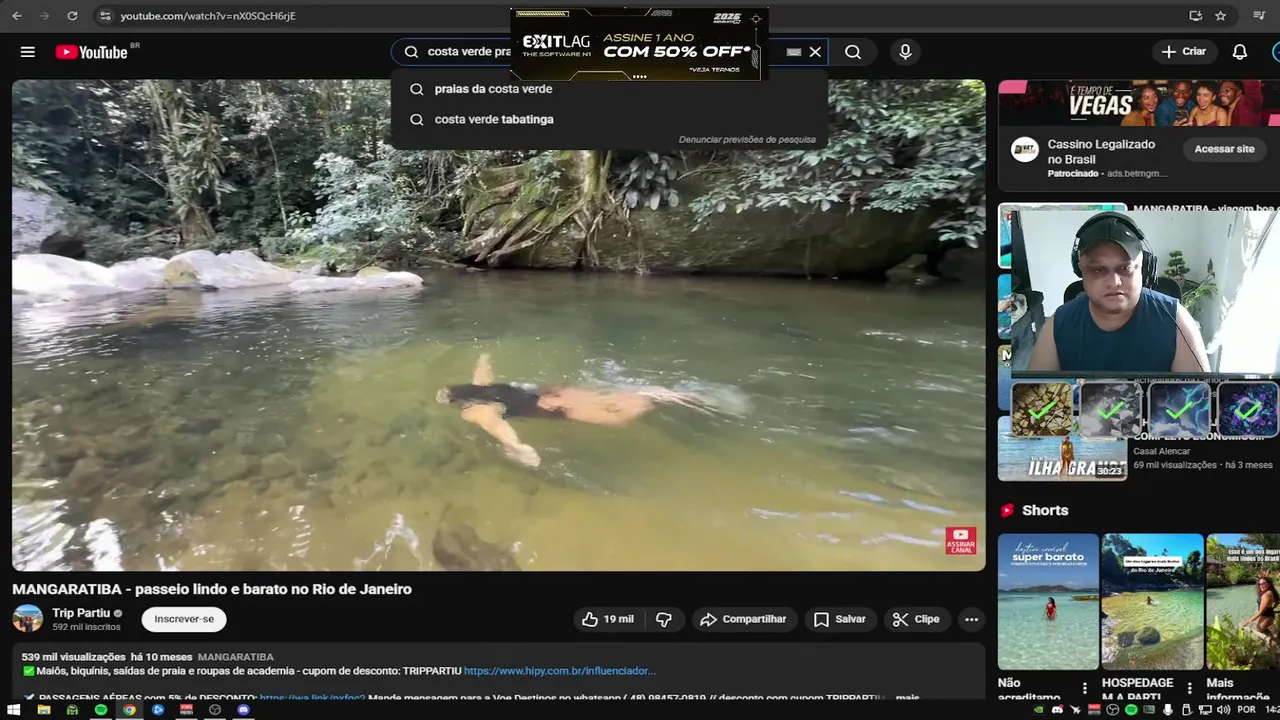The height and width of the screenshot is (720, 1280).
Task: Click the browser address bar URL
Action: [208, 16]
